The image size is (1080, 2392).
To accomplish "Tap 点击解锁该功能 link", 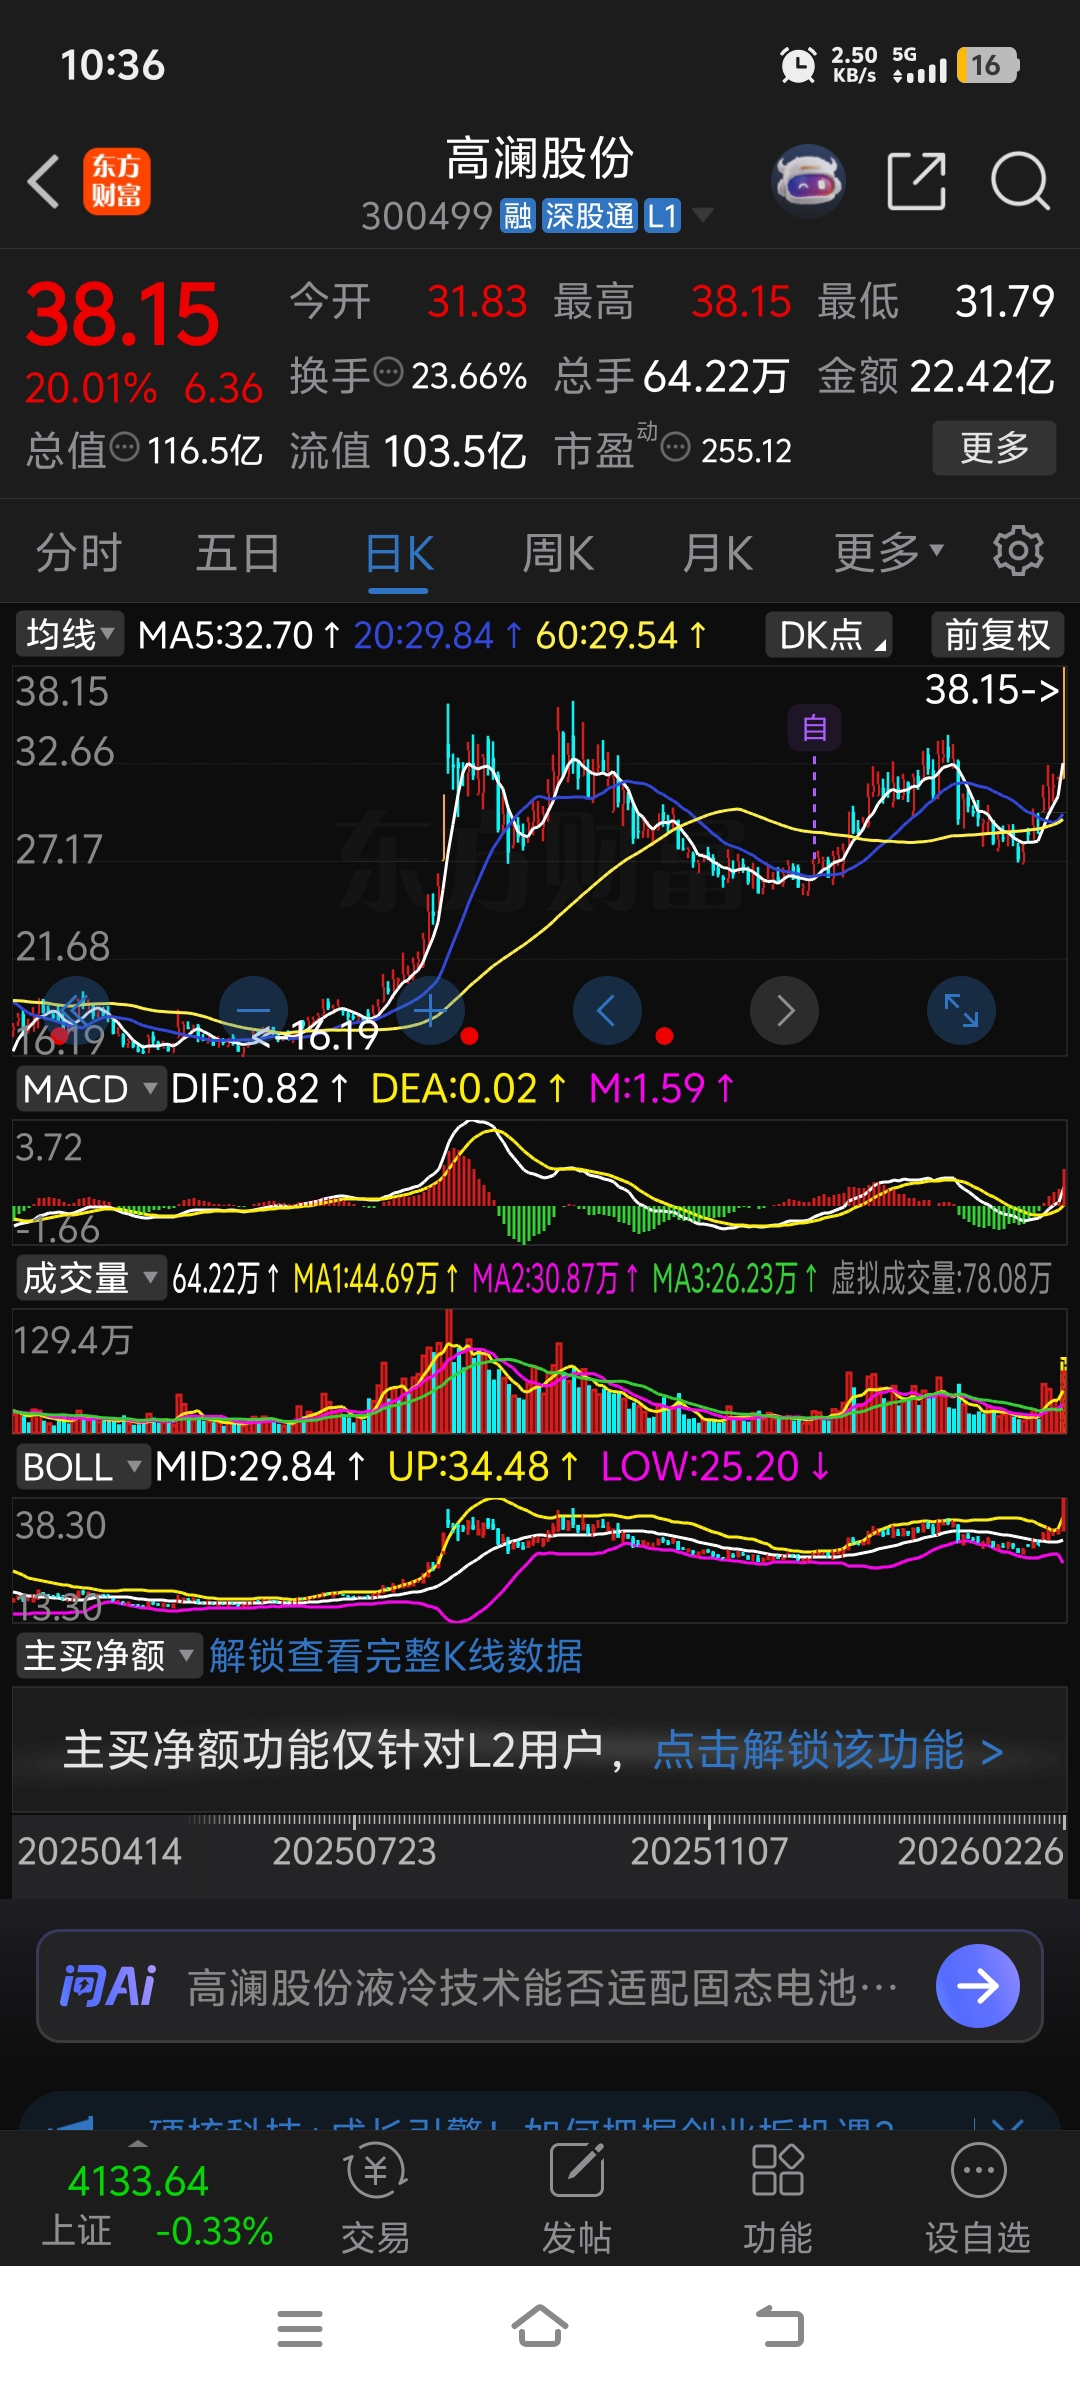I will [x=829, y=1750].
